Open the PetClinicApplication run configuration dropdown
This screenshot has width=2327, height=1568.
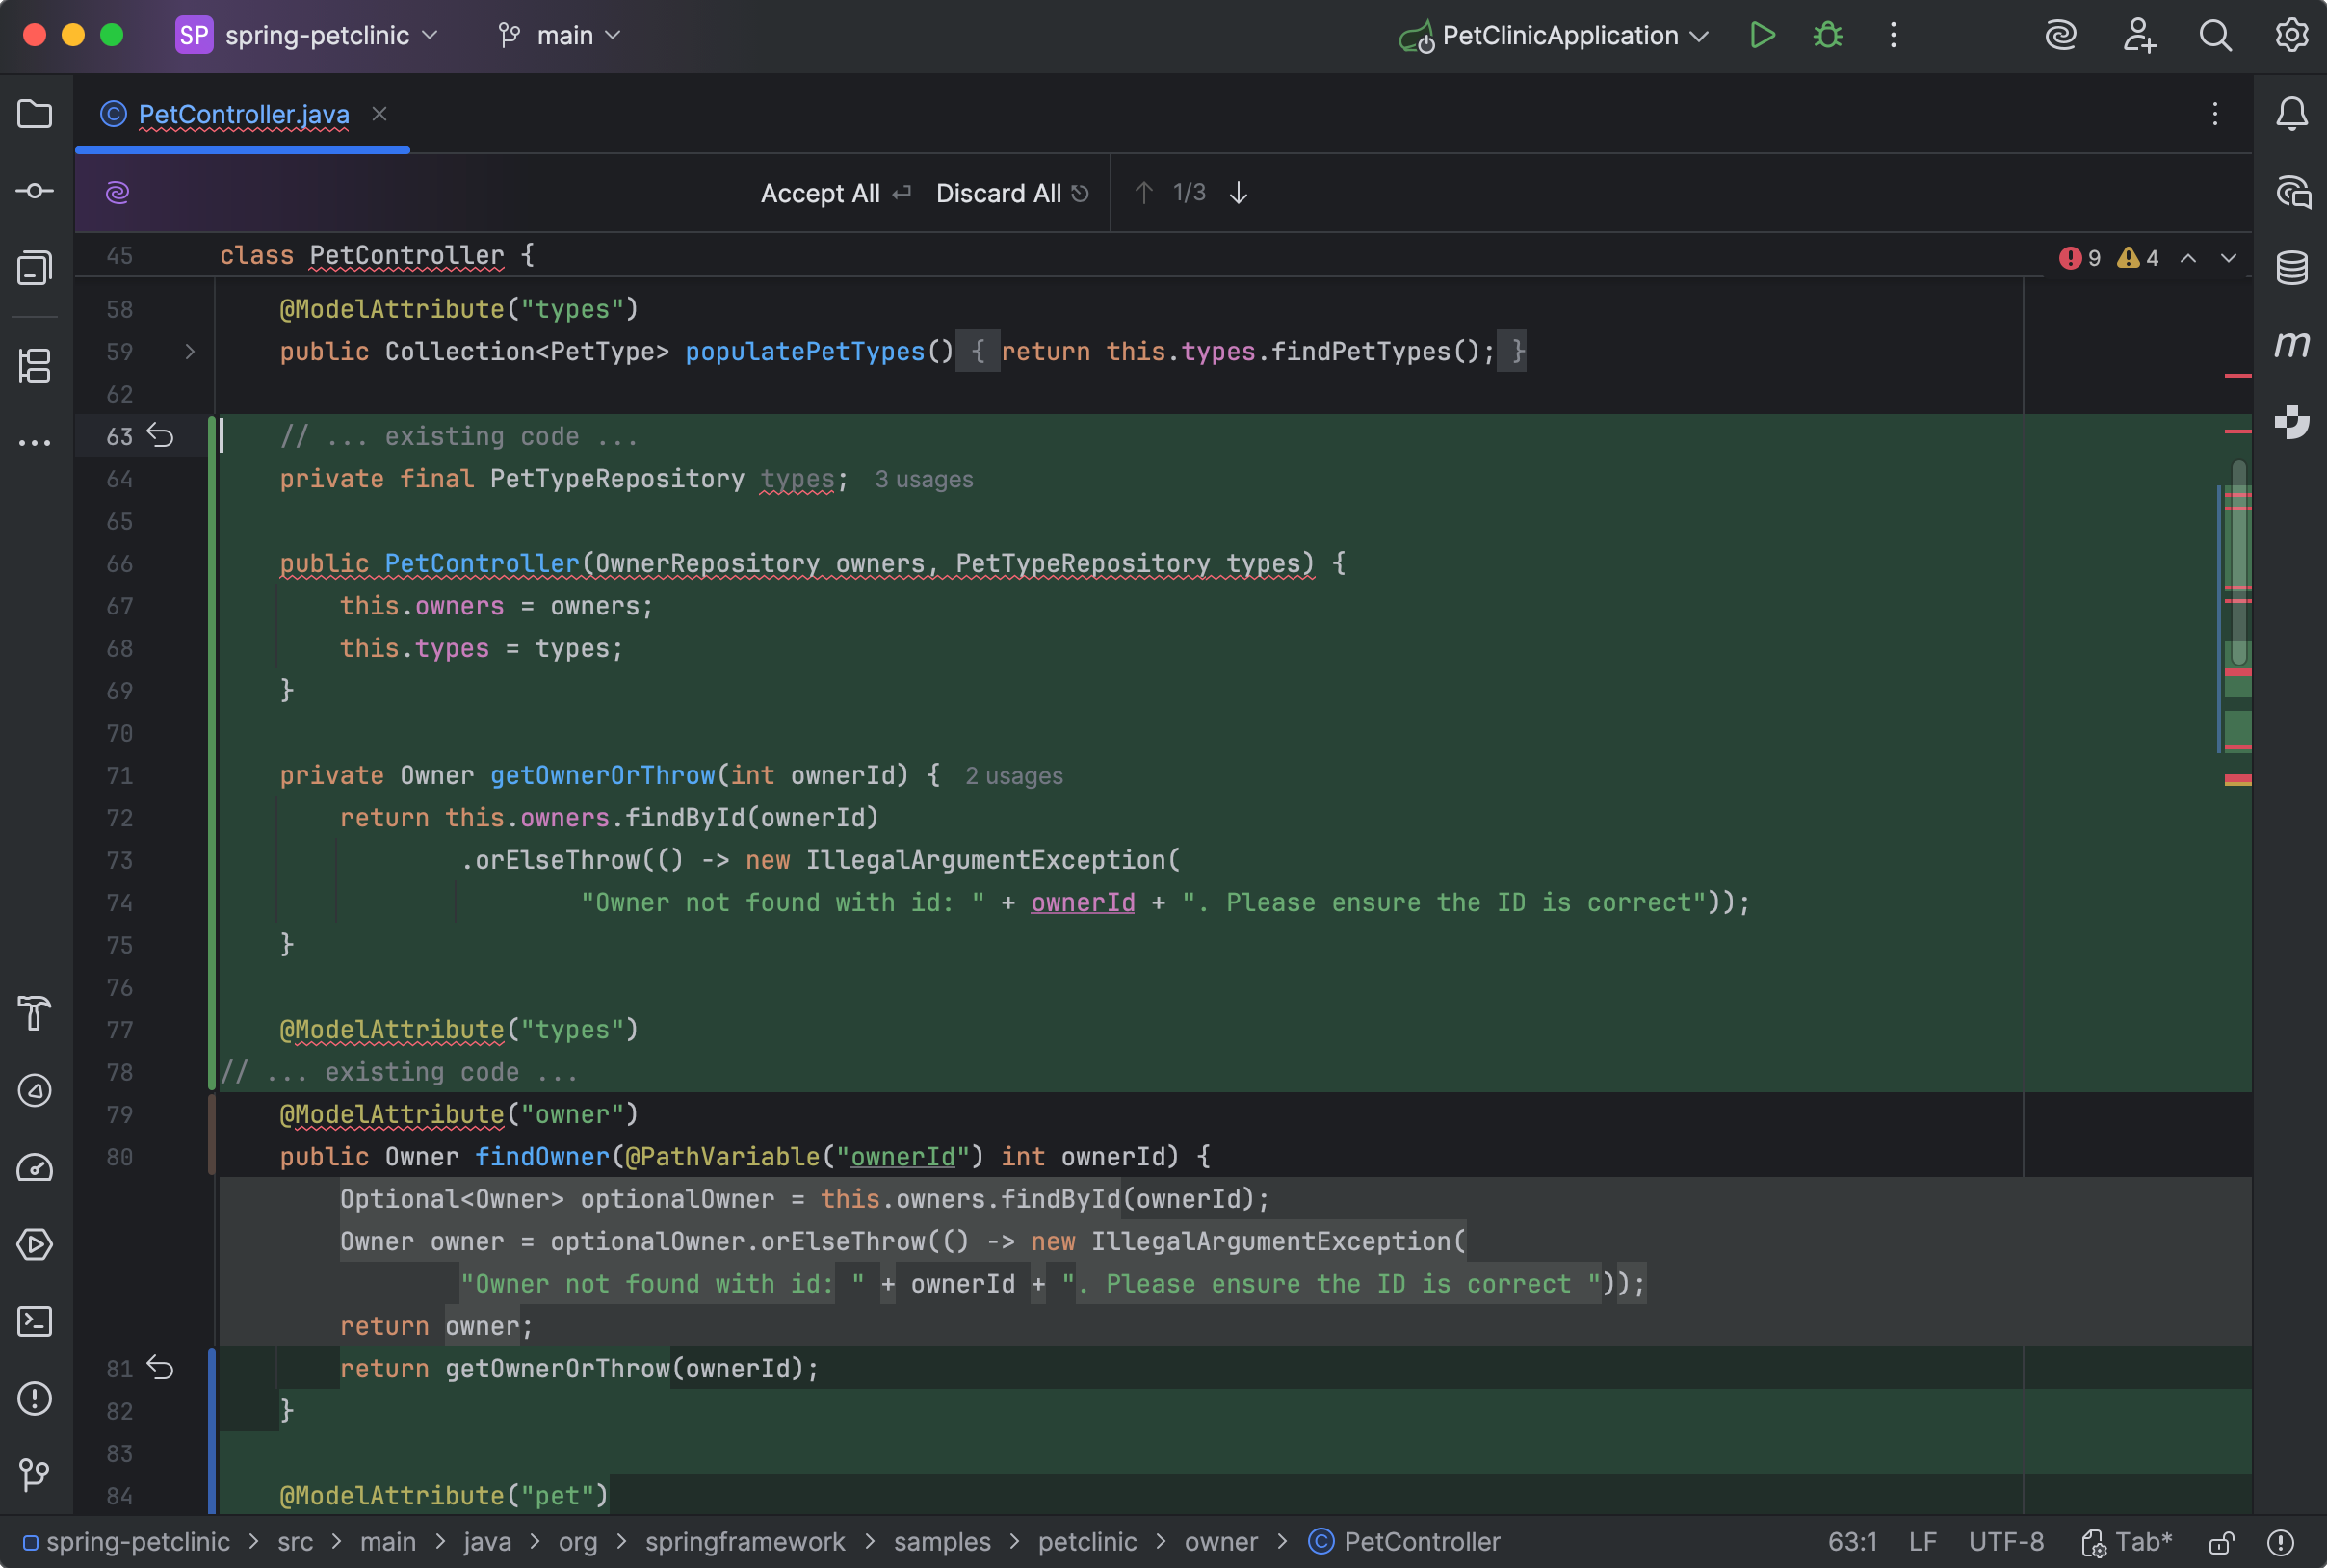(1698, 35)
